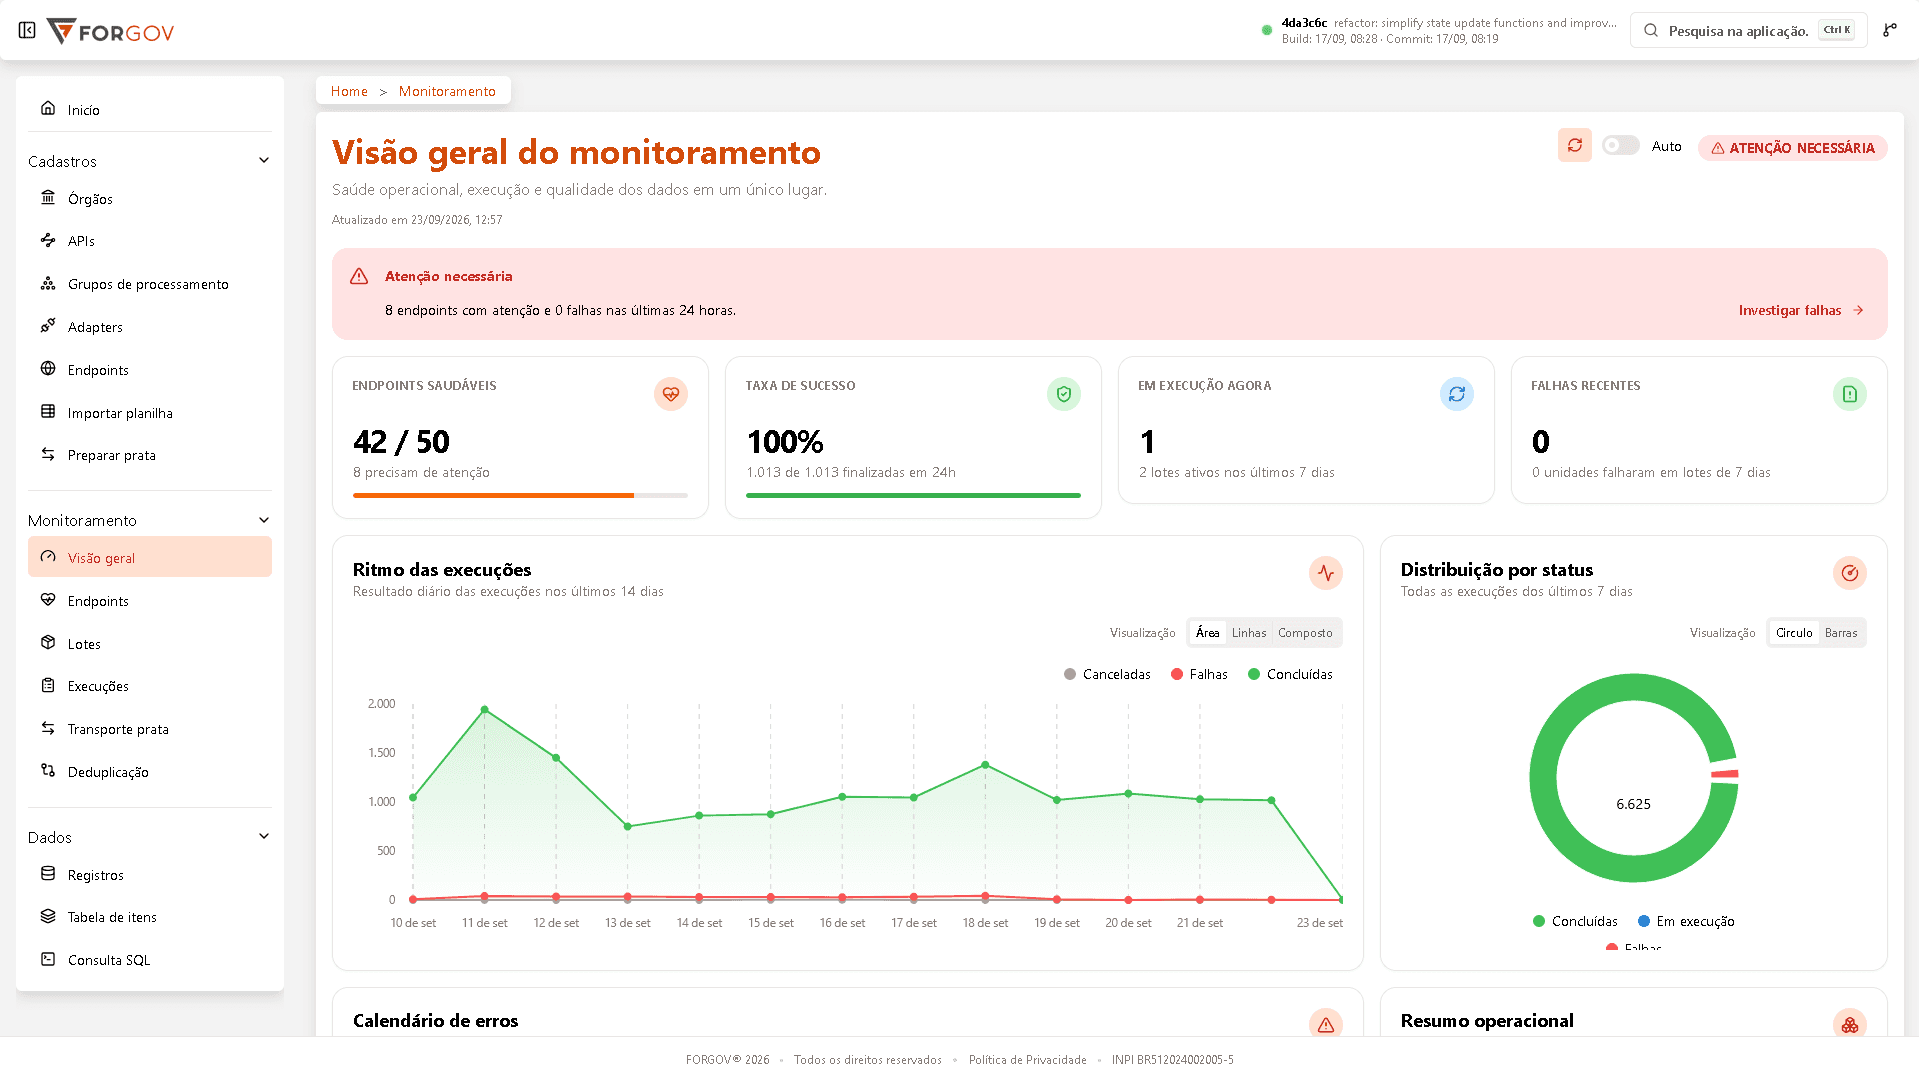Screen dimensions: 1919x1079
Task: Toggle Canceladas legend series
Action: [x=1107, y=674]
